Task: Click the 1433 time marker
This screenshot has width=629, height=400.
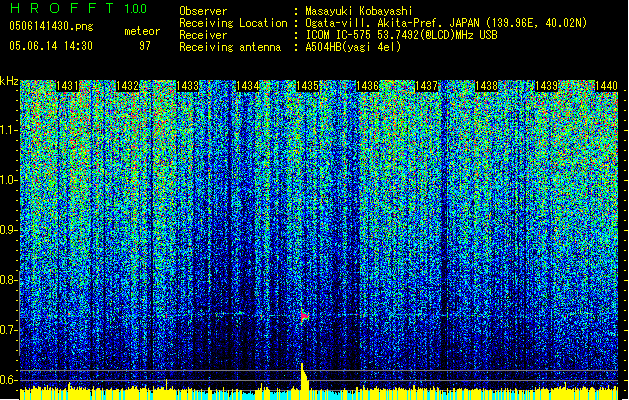Action: [x=187, y=86]
